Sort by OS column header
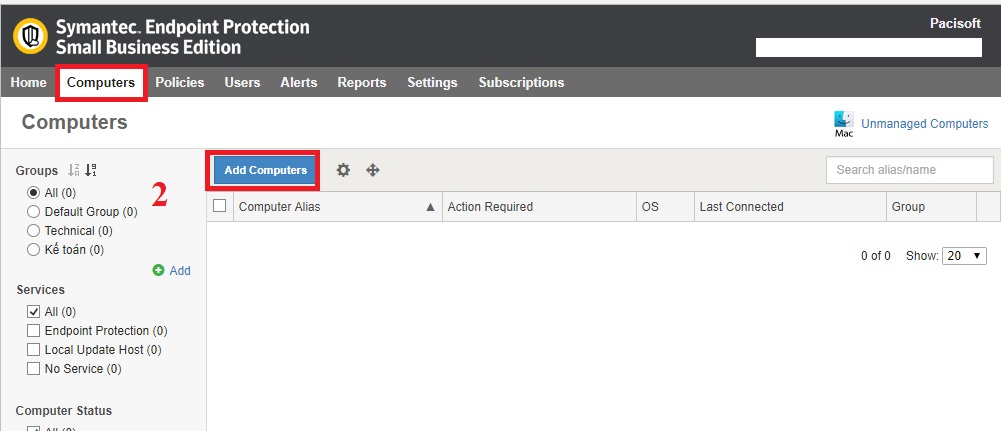This screenshot has width=1001, height=431. (665, 207)
